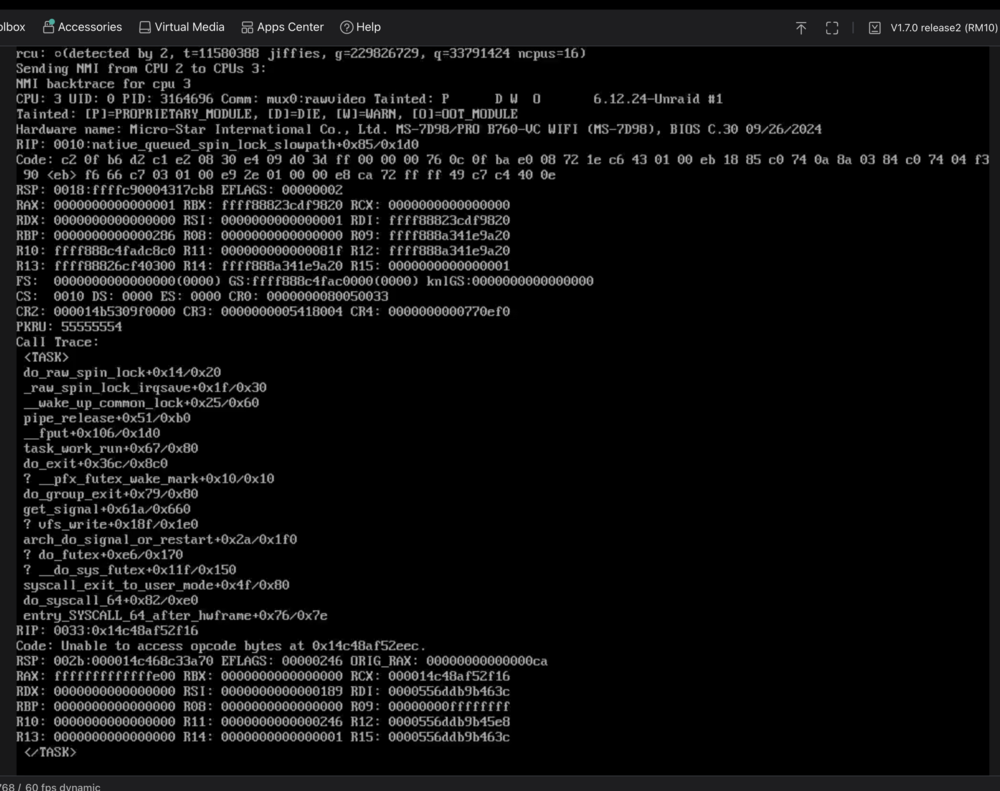Open the Accessories menu

tap(82, 27)
